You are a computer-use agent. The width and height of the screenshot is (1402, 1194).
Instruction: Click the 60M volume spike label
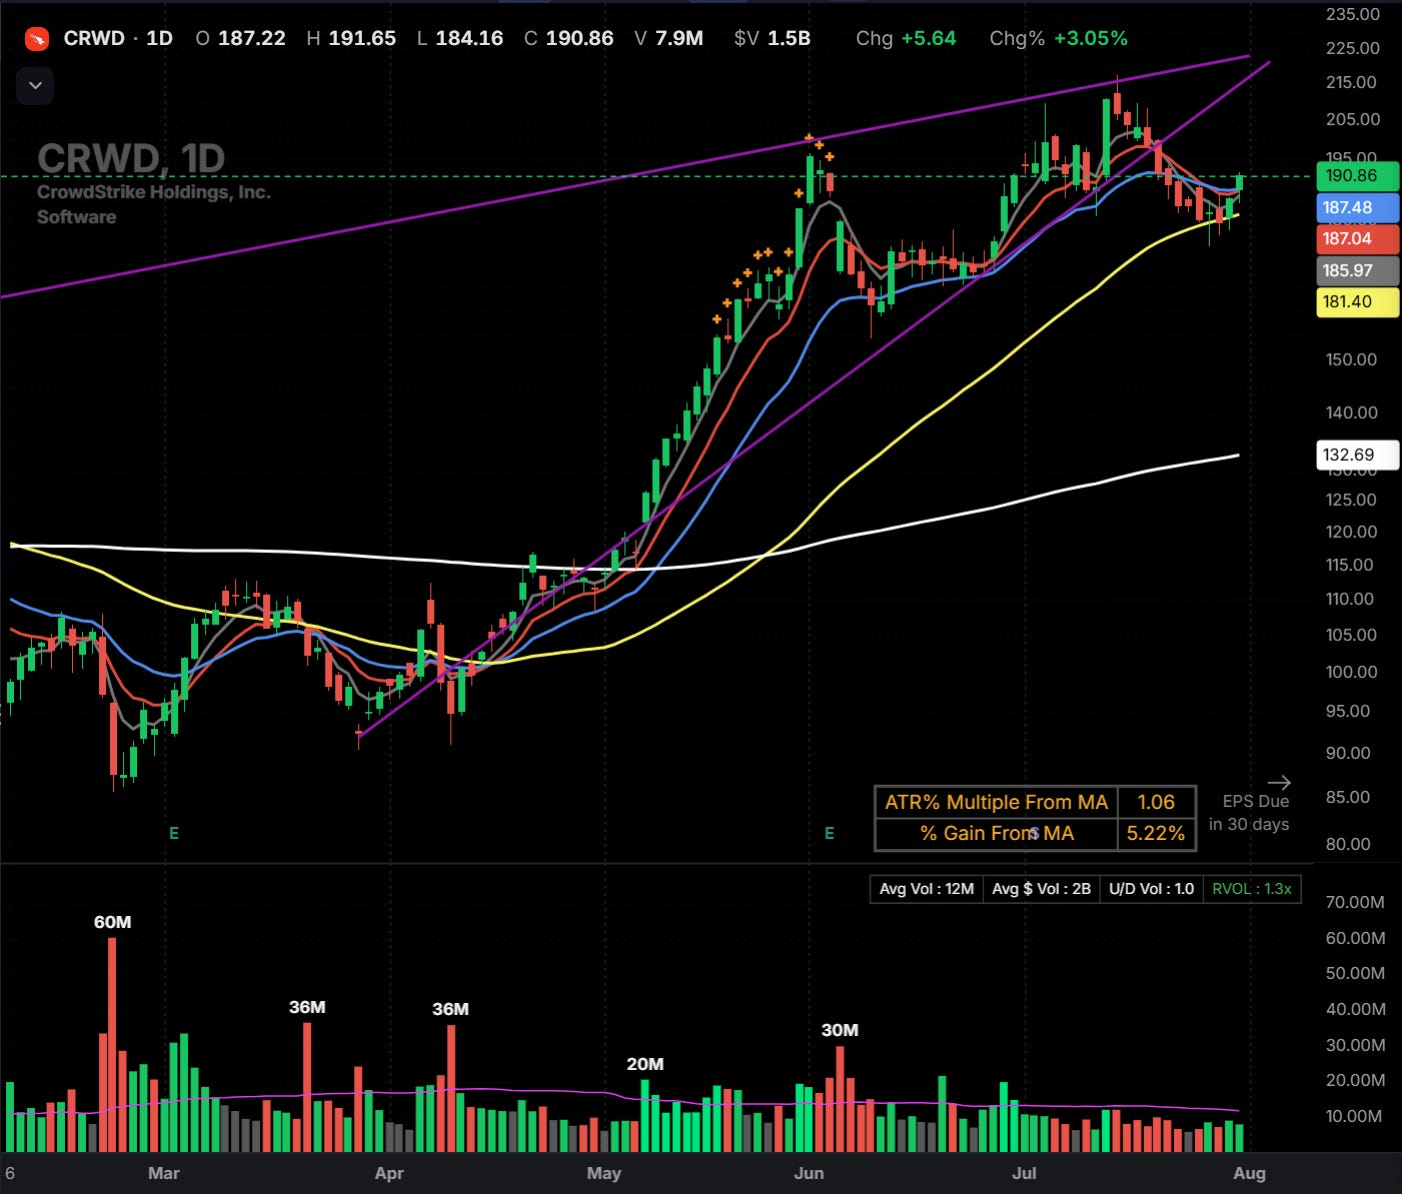(x=113, y=922)
